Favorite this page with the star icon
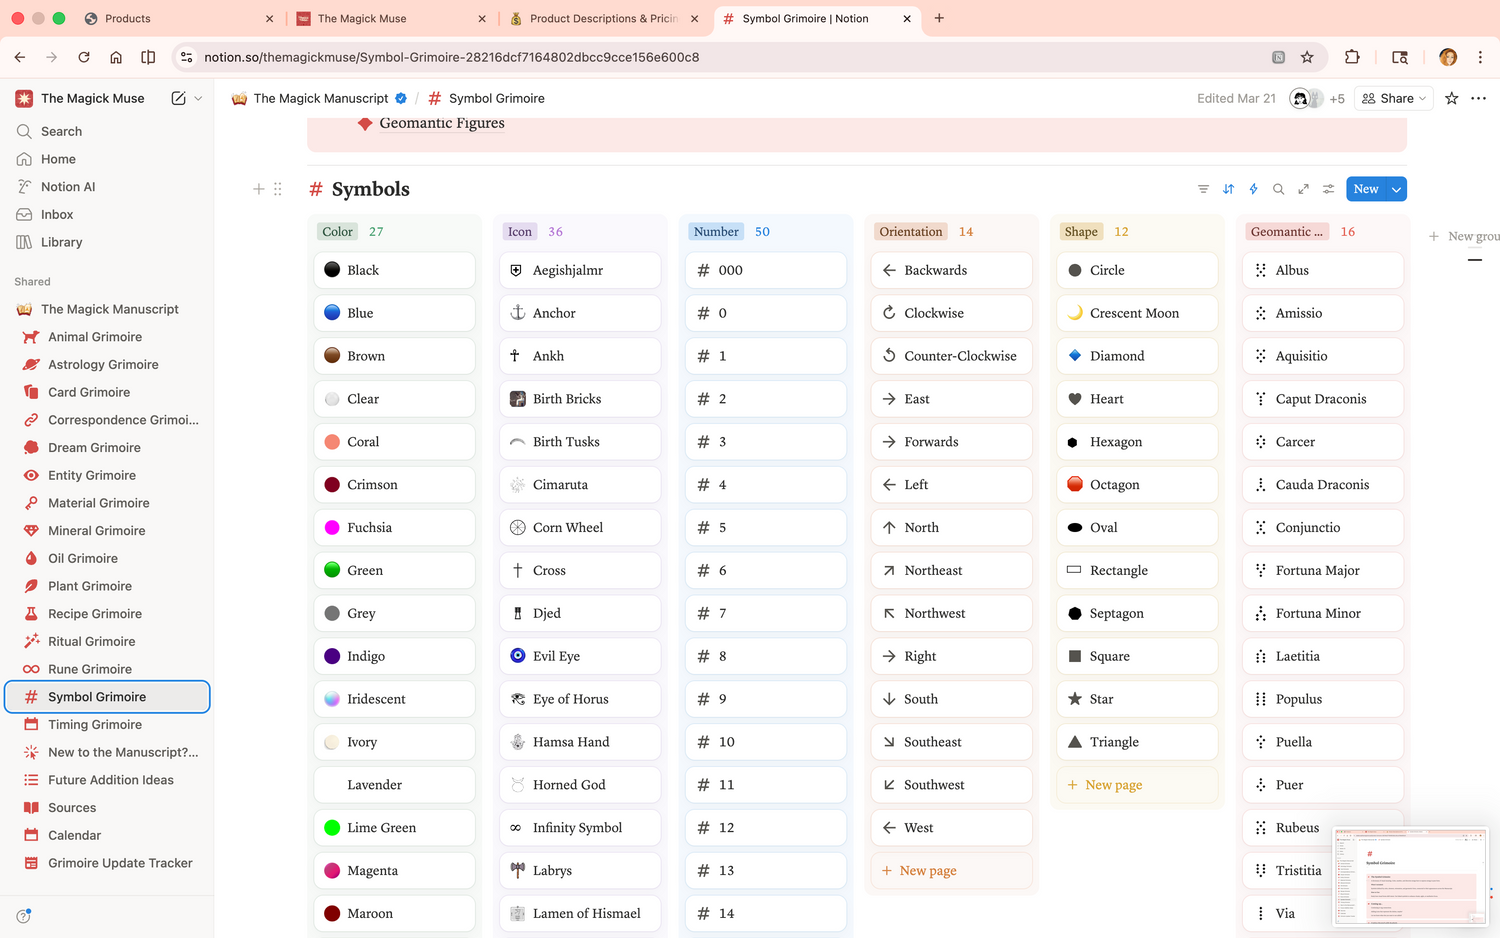Image resolution: width=1500 pixels, height=938 pixels. click(1452, 98)
